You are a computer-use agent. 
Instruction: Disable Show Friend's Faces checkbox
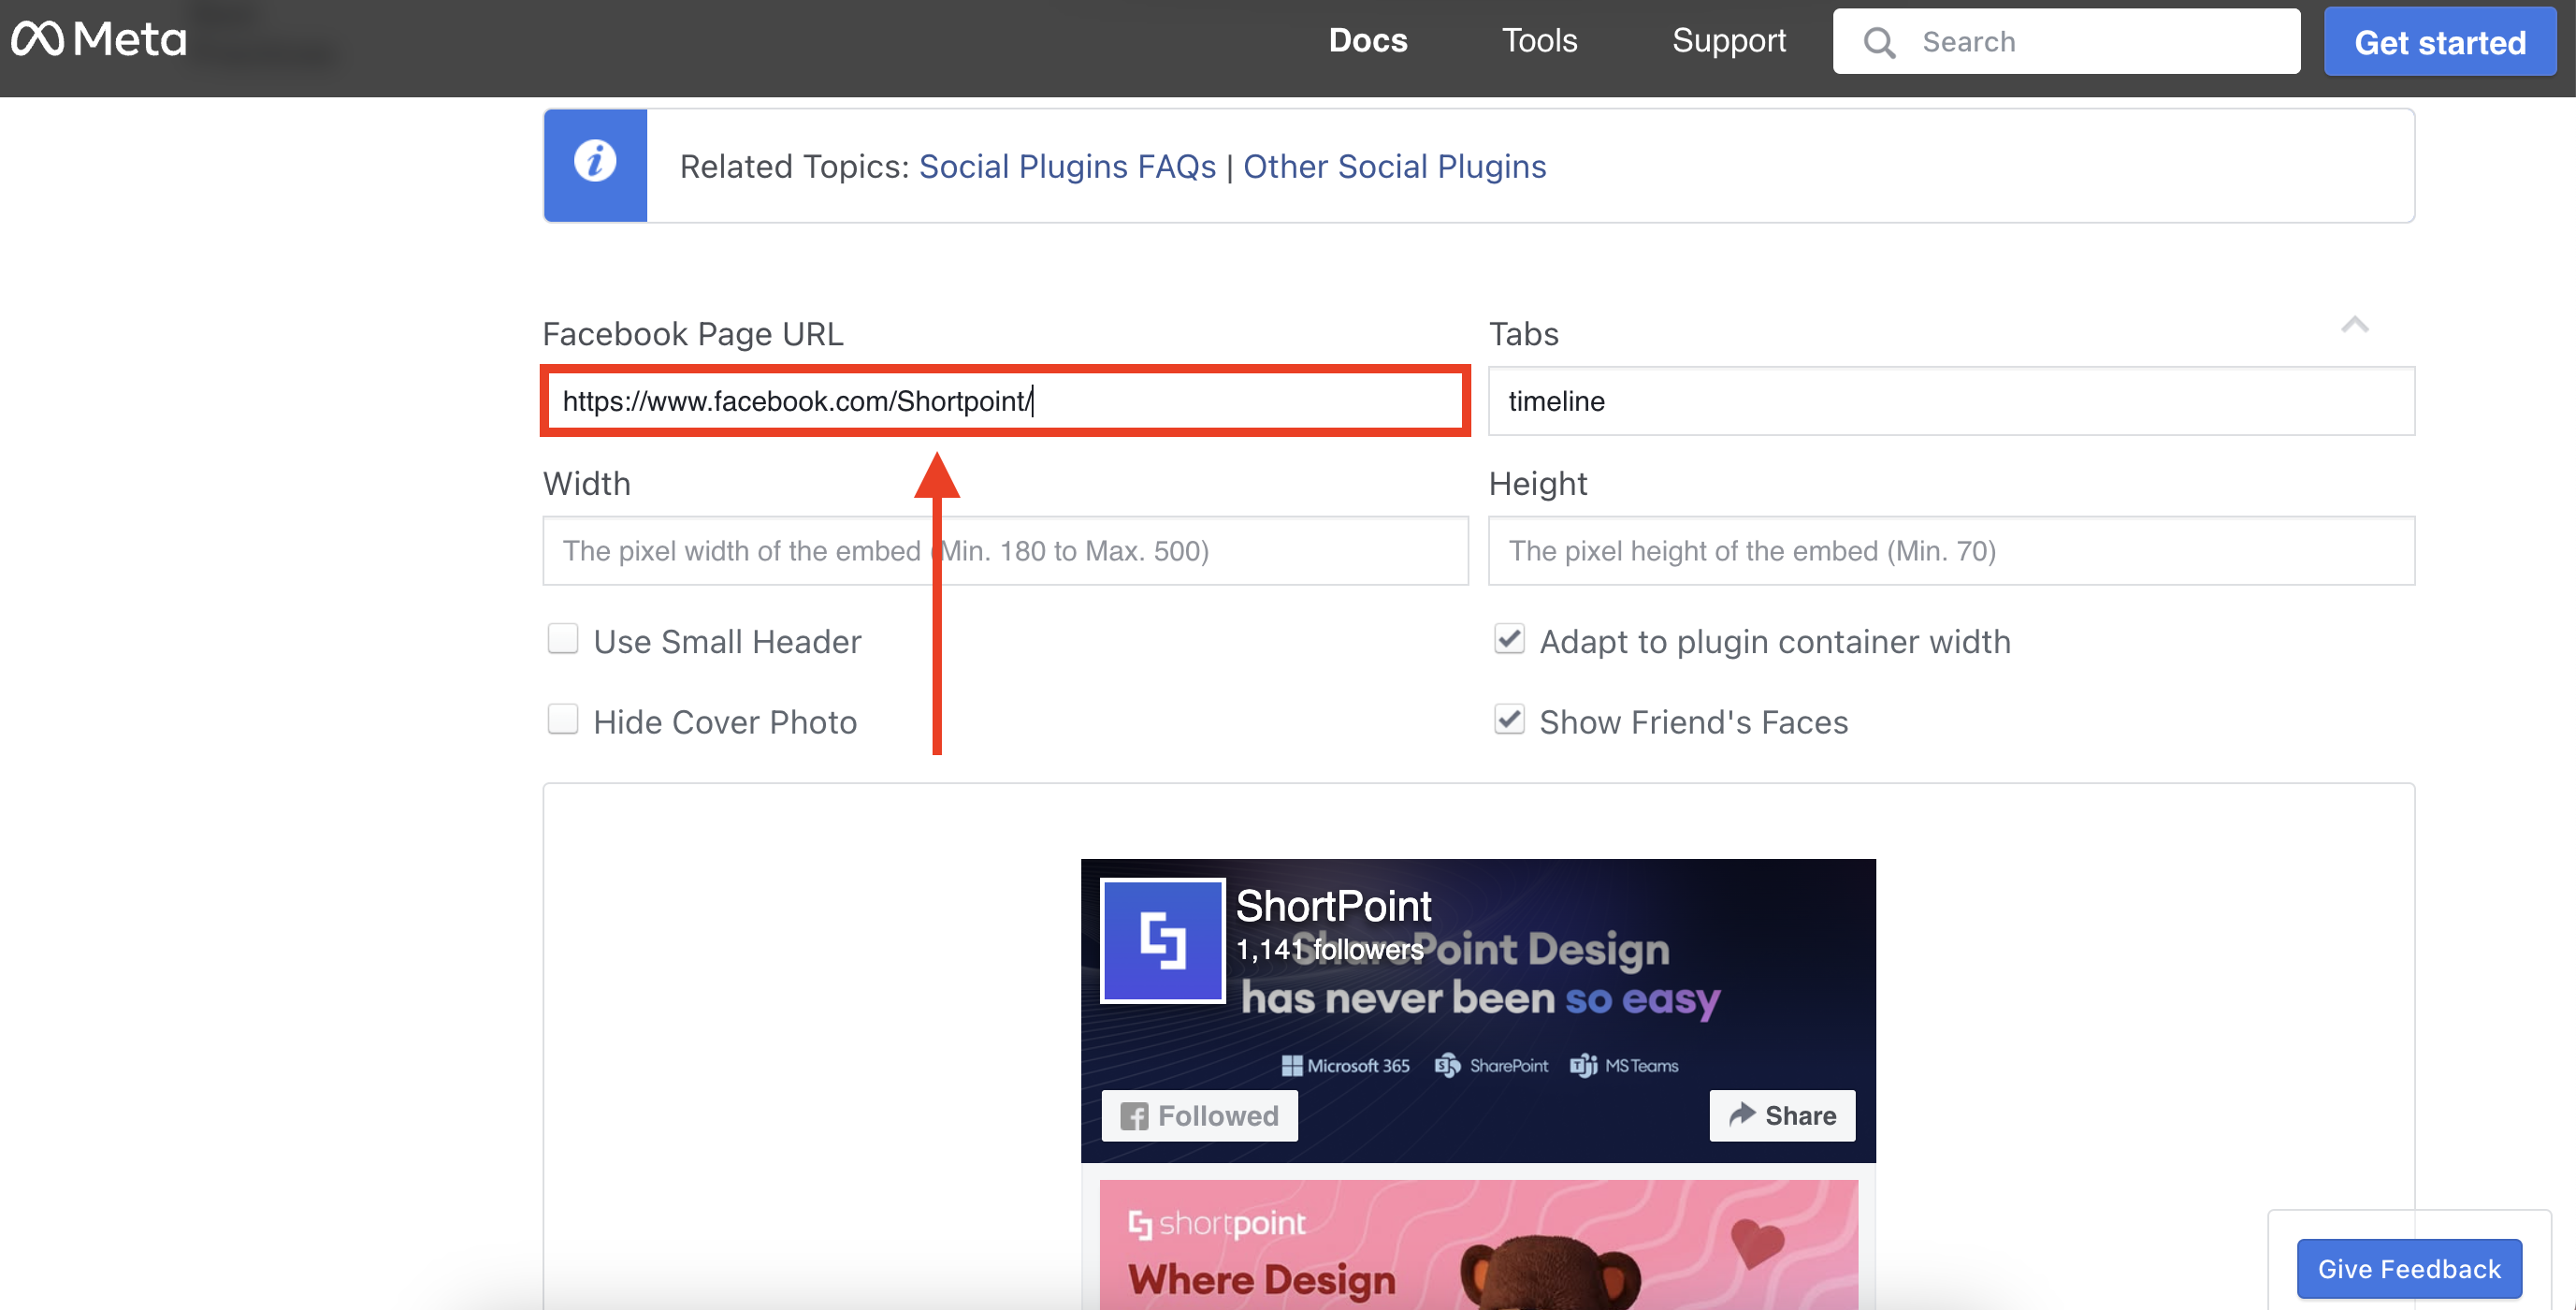point(1509,720)
